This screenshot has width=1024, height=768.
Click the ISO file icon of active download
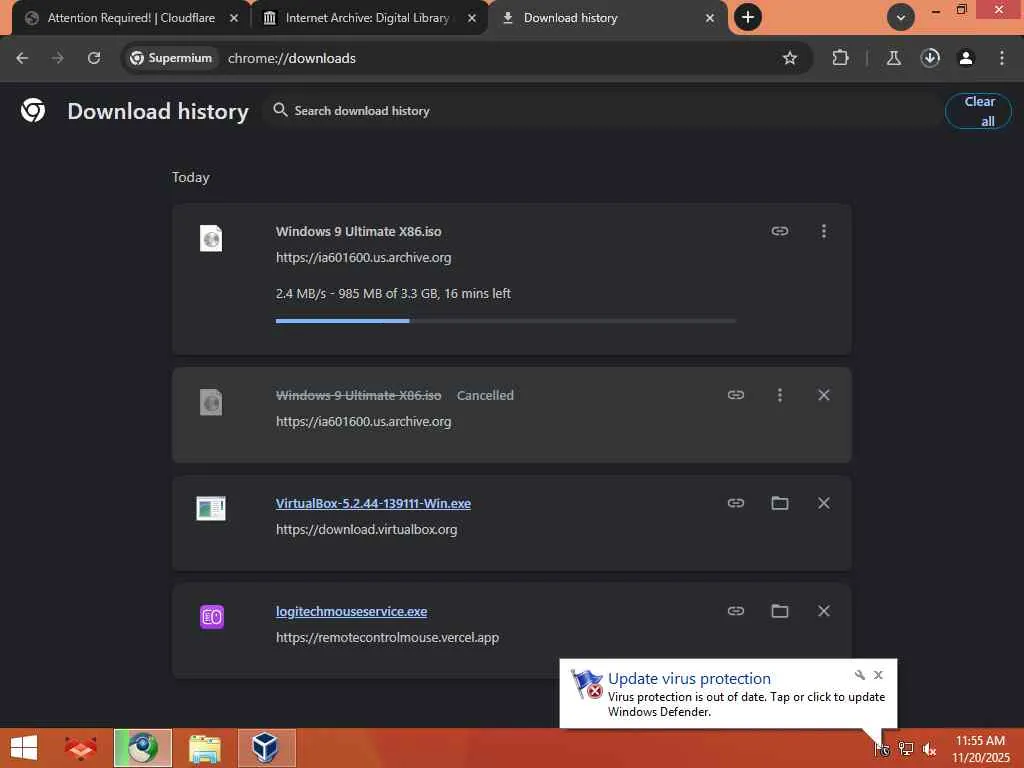(211, 238)
